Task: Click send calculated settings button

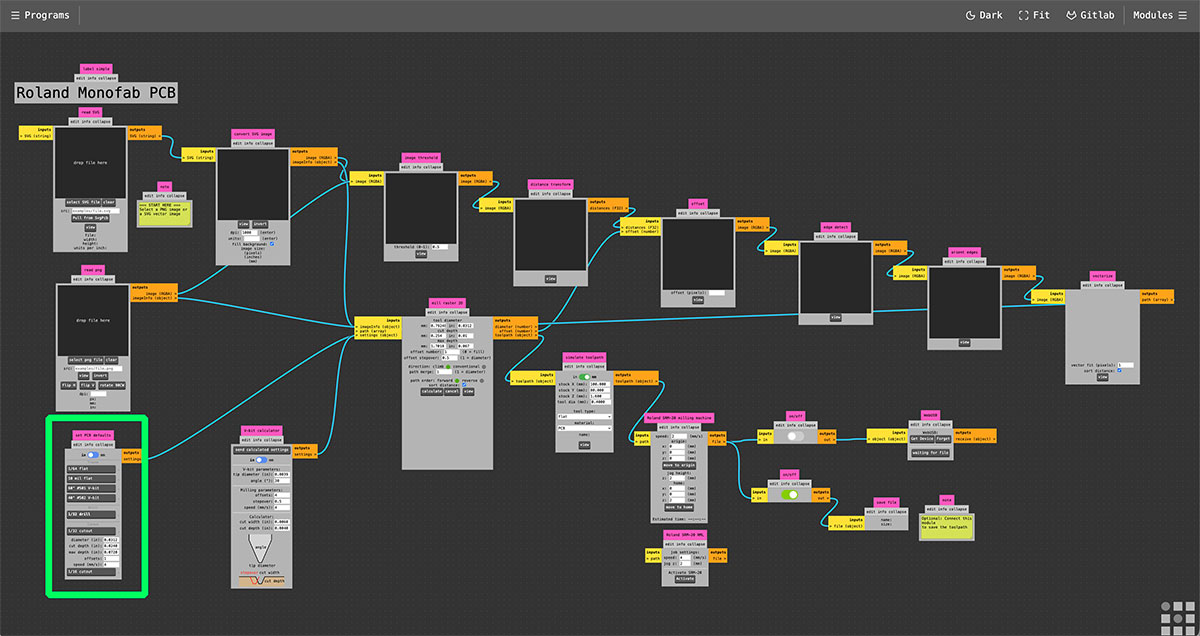Action: coord(262,450)
